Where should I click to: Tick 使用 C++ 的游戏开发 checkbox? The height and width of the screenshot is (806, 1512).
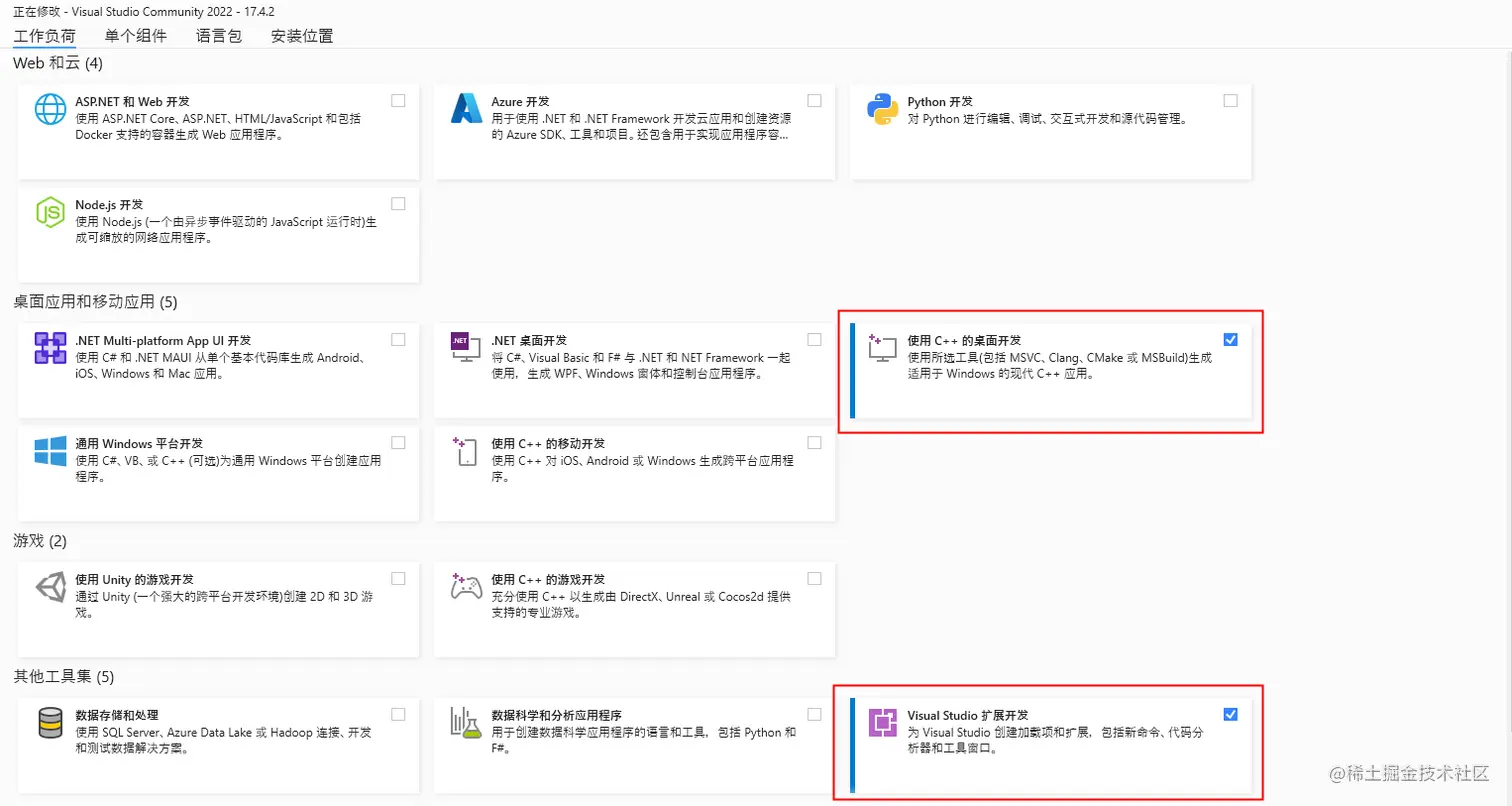pyautogui.click(x=814, y=578)
